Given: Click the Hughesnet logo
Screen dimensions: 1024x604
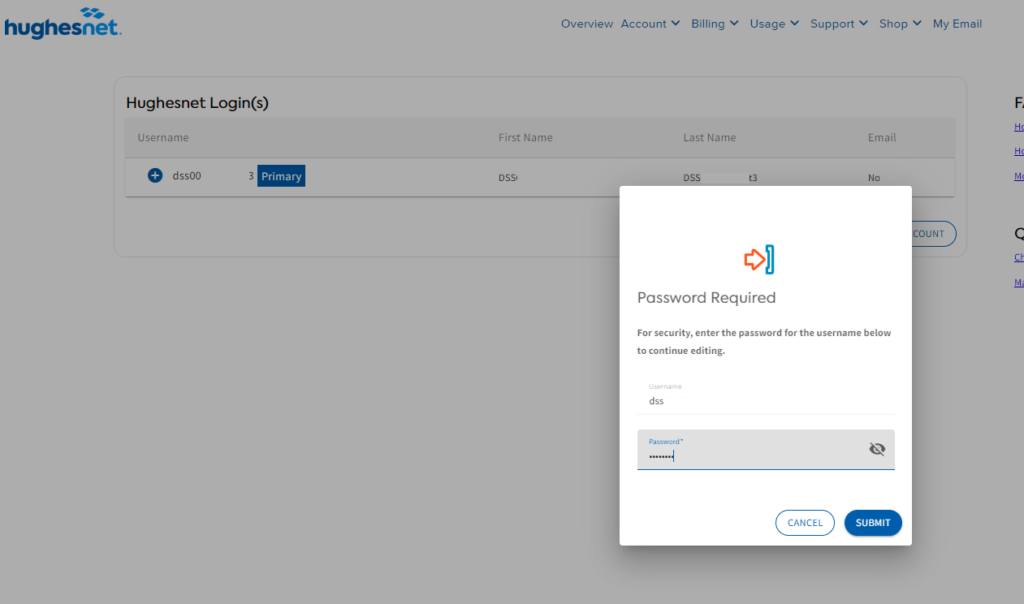Looking at the screenshot, I should [x=62, y=23].
